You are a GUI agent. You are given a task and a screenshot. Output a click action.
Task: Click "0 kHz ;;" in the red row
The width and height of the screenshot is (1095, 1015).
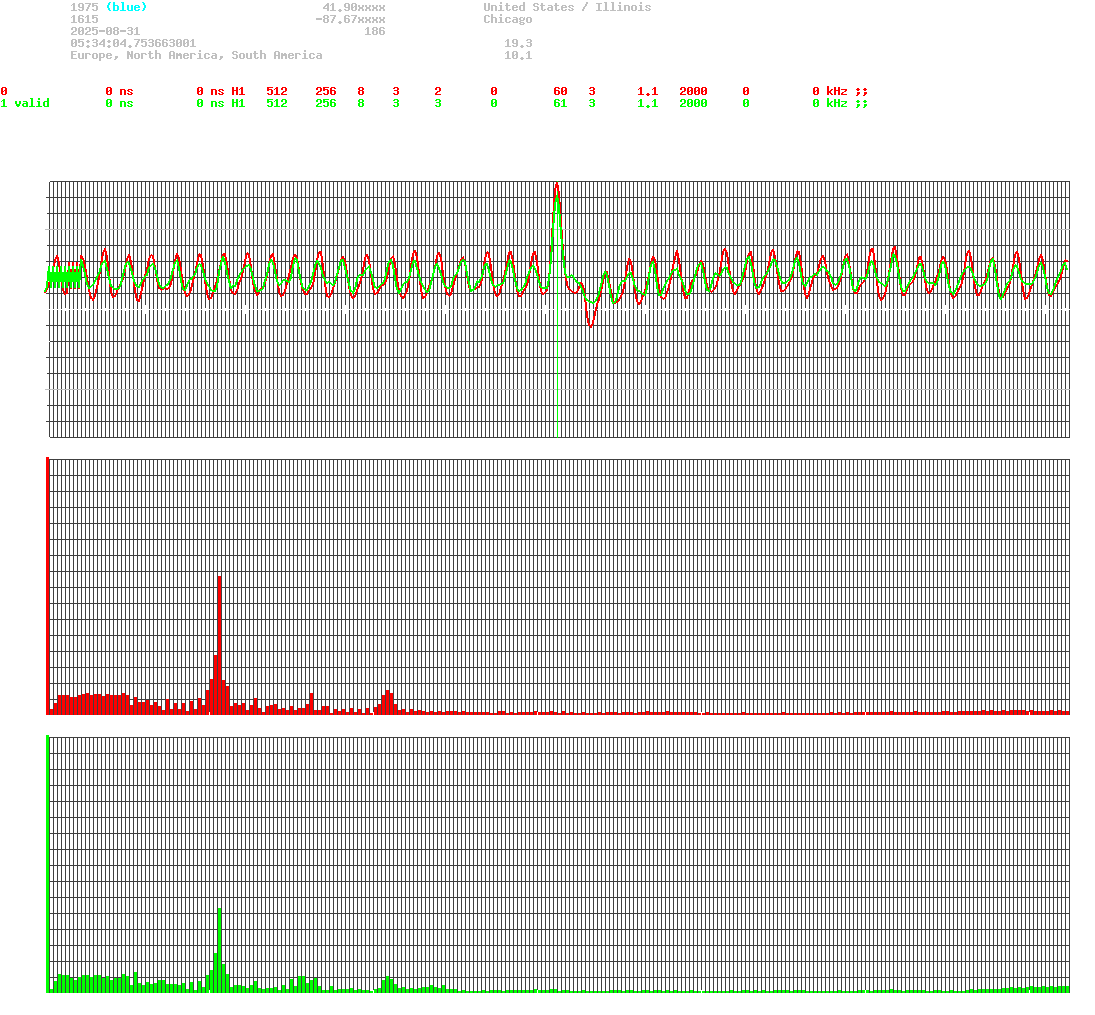840,92
